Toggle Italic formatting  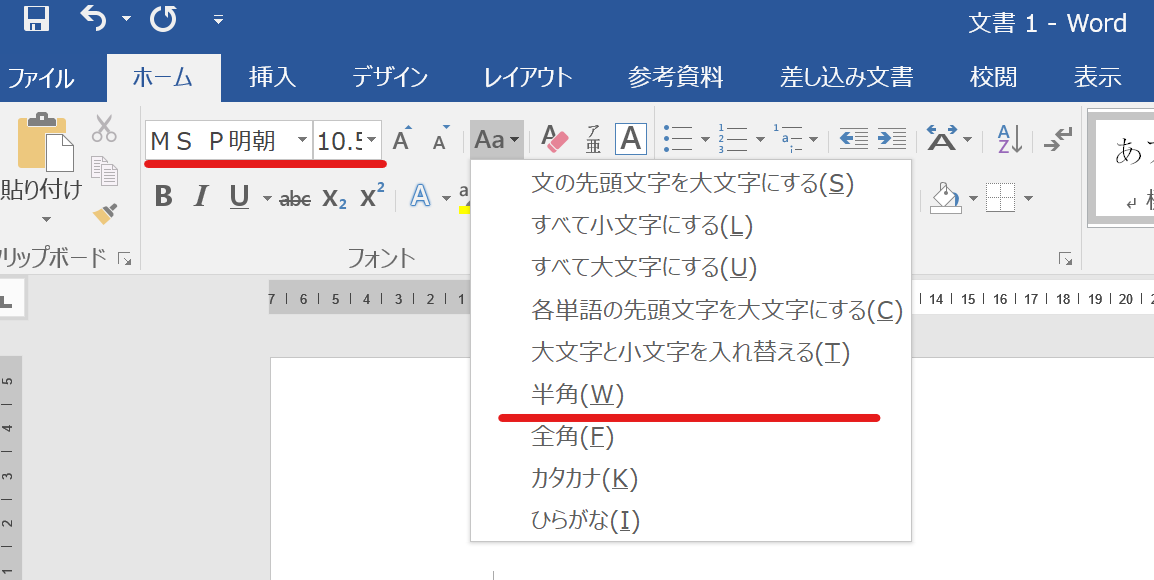tap(201, 197)
